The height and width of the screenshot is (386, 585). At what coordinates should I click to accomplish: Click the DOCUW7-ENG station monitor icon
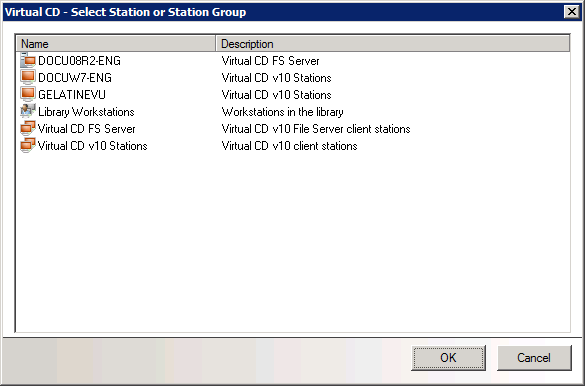(28, 78)
